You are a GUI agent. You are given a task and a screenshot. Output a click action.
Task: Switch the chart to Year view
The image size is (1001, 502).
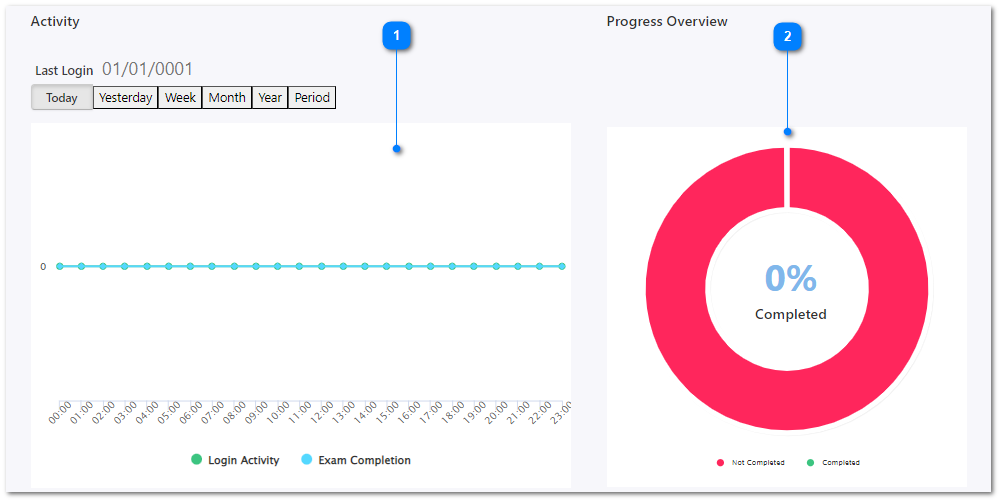click(270, 98)
